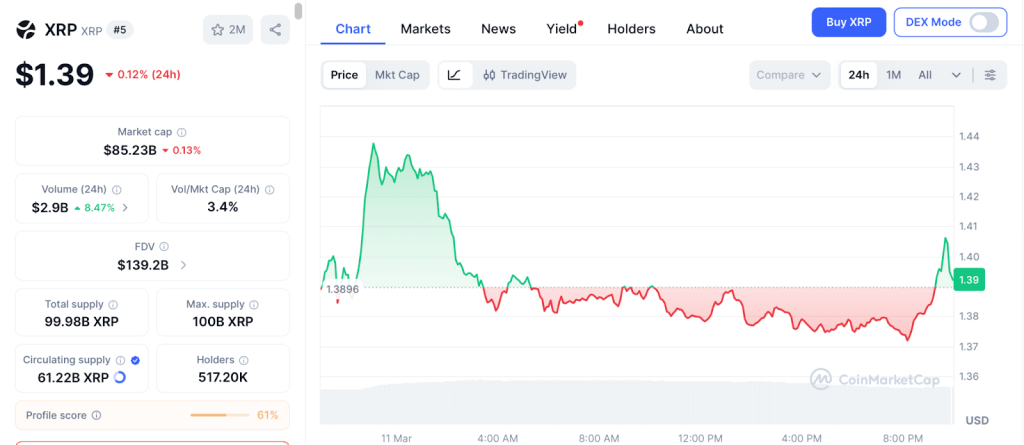Click the Buy XRP button

[848, 21]
